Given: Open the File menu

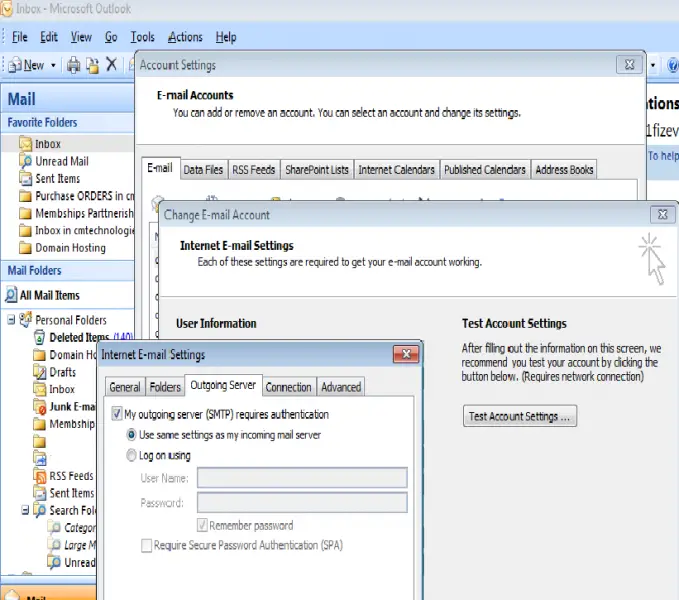Looking at the screenshot, I should [19, 37].
